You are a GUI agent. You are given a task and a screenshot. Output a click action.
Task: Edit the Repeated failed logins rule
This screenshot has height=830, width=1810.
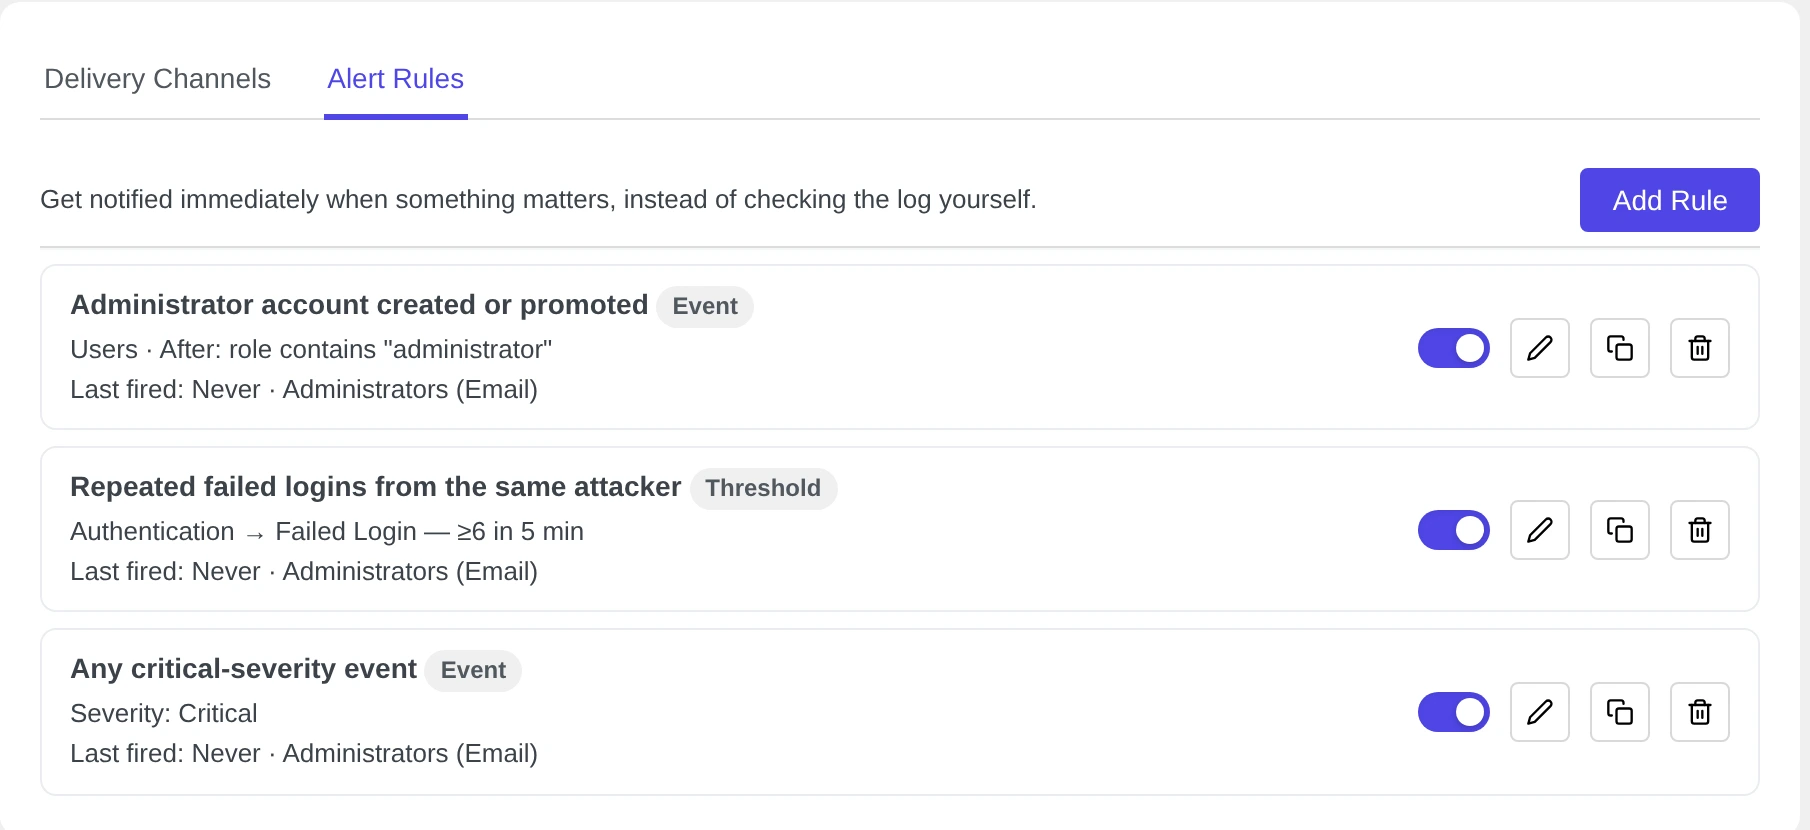point(1540,530)
